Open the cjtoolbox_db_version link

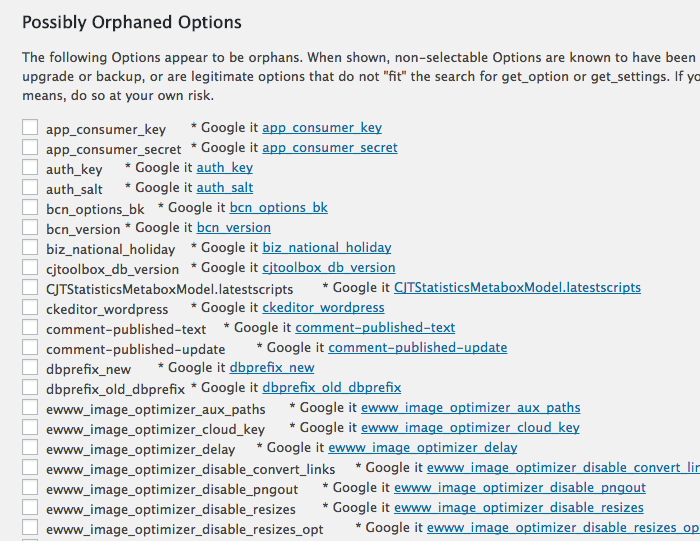click(x=329, y=267)
